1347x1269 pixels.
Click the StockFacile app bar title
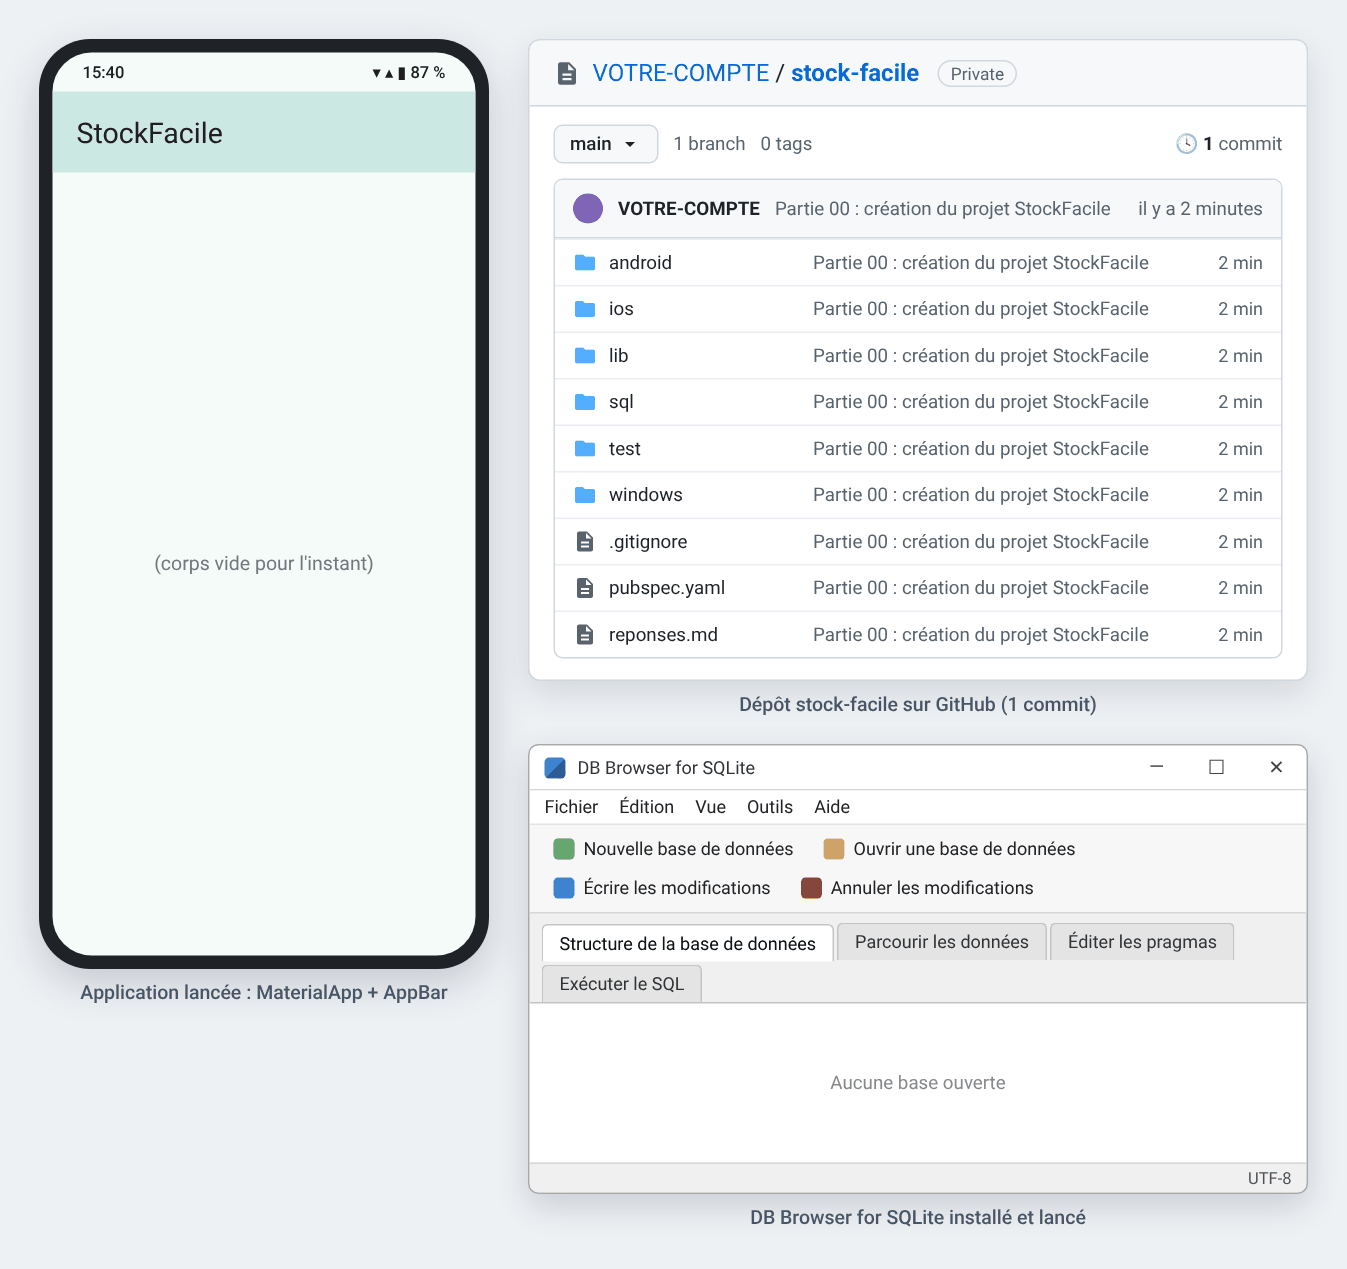tap(150, 133)
